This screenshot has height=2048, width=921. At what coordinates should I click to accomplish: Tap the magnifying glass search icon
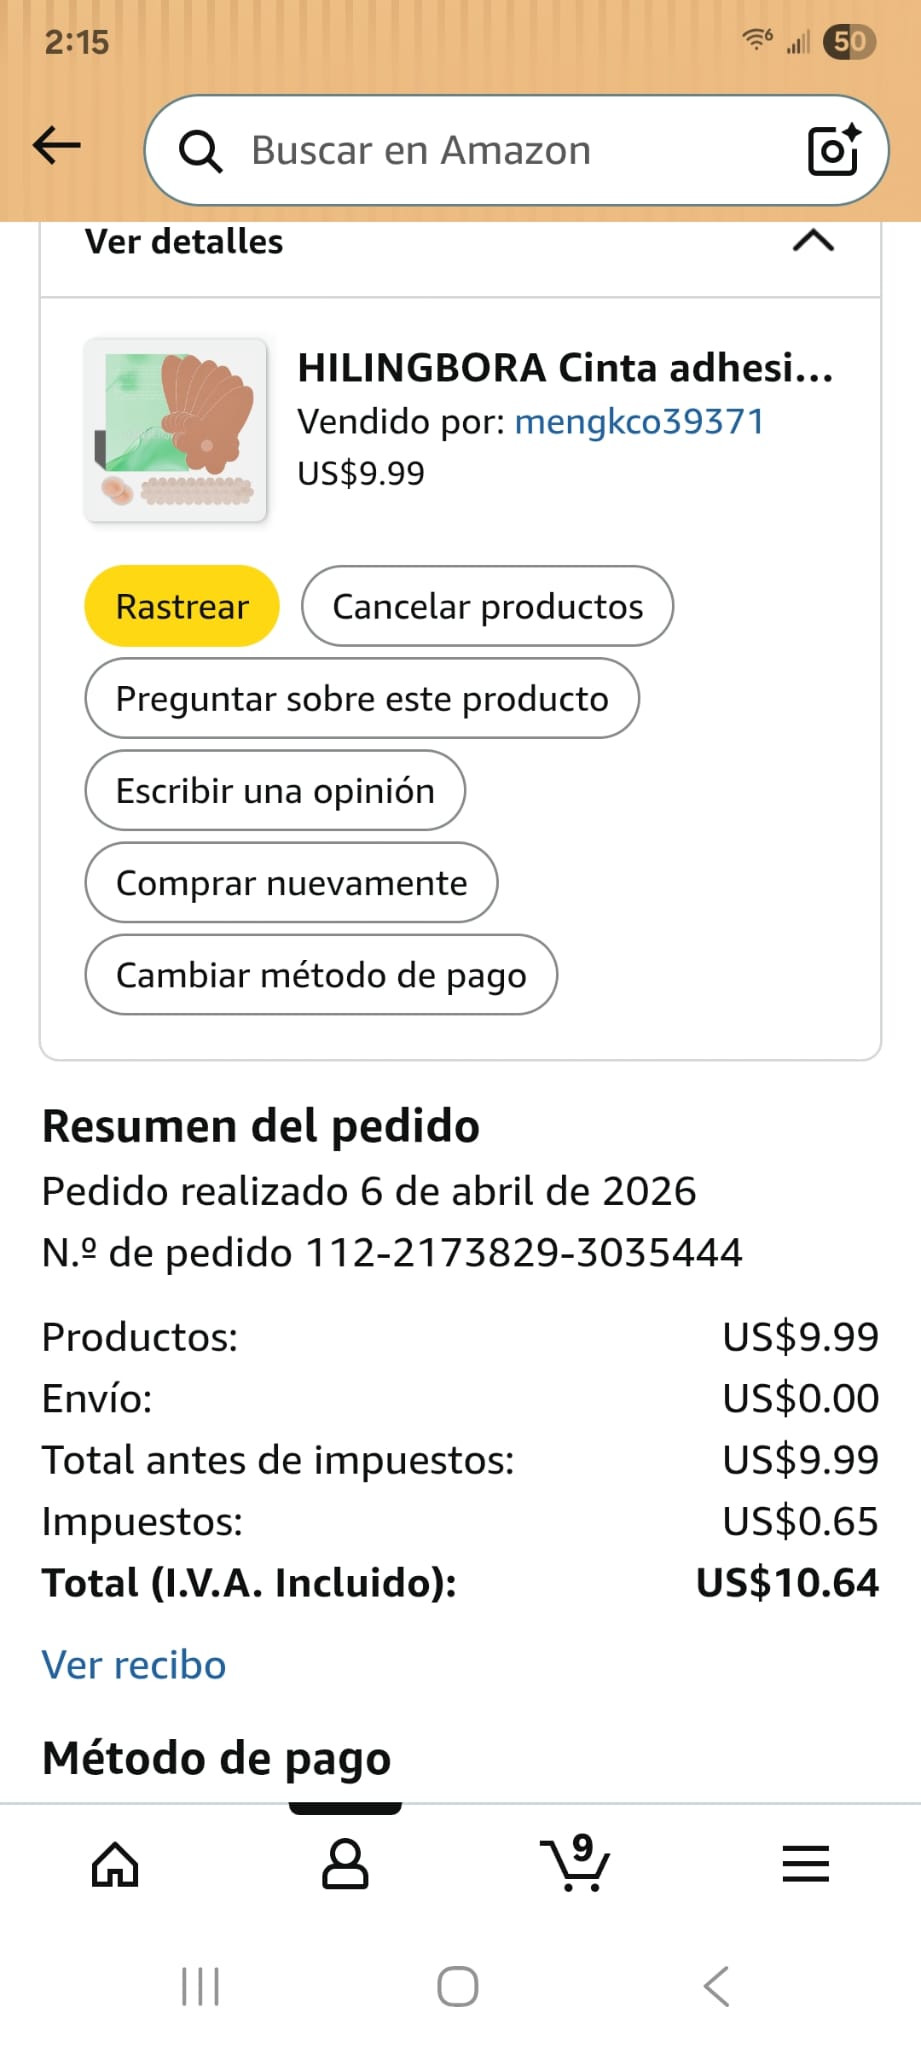(200, 152)
